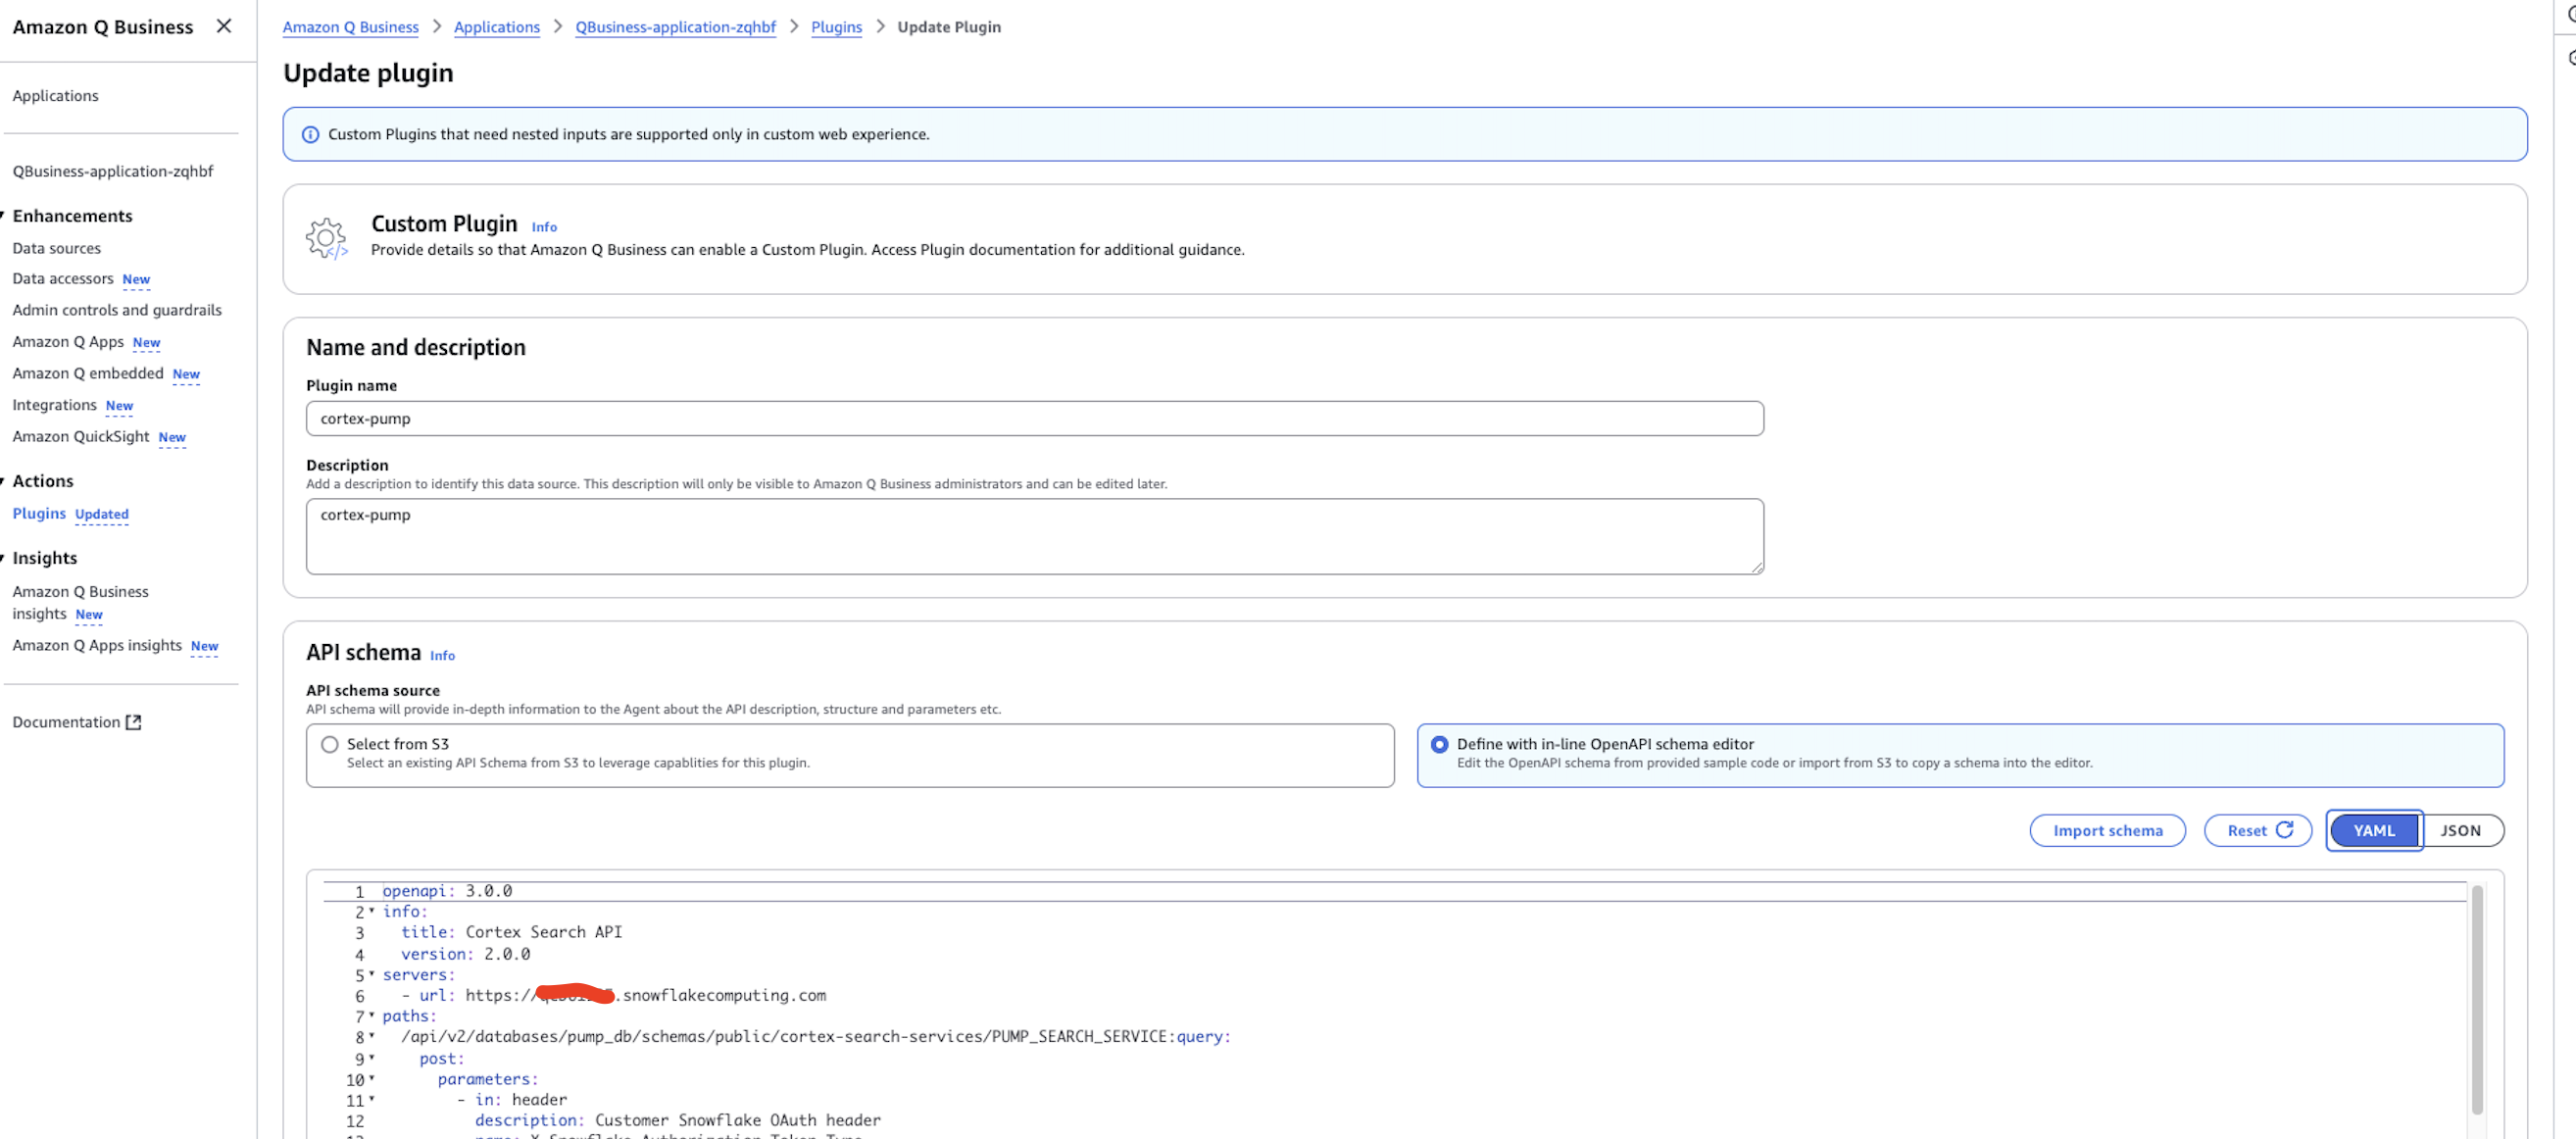
Task: Collapse the Actions sidebar section
Action: point(3,481)
